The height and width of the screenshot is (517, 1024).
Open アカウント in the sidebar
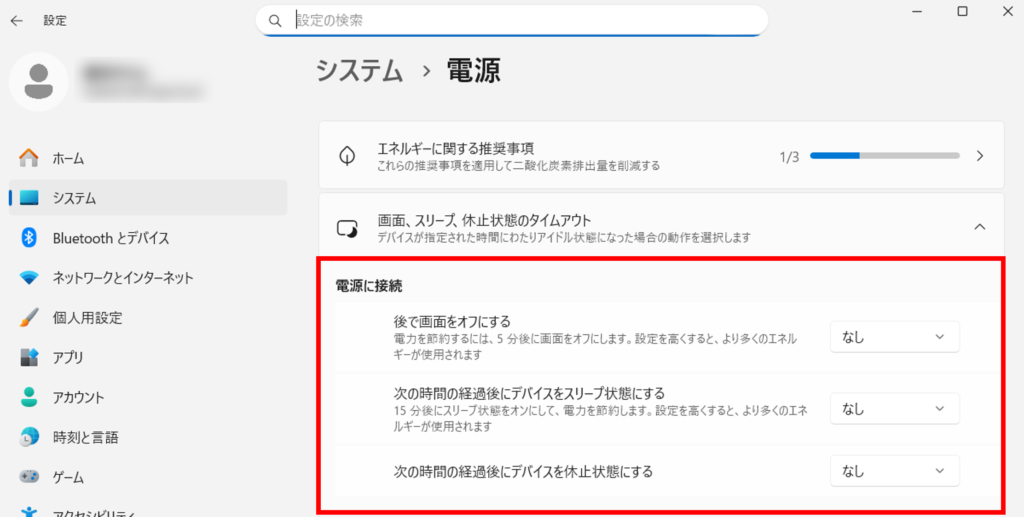click(78, 397)
